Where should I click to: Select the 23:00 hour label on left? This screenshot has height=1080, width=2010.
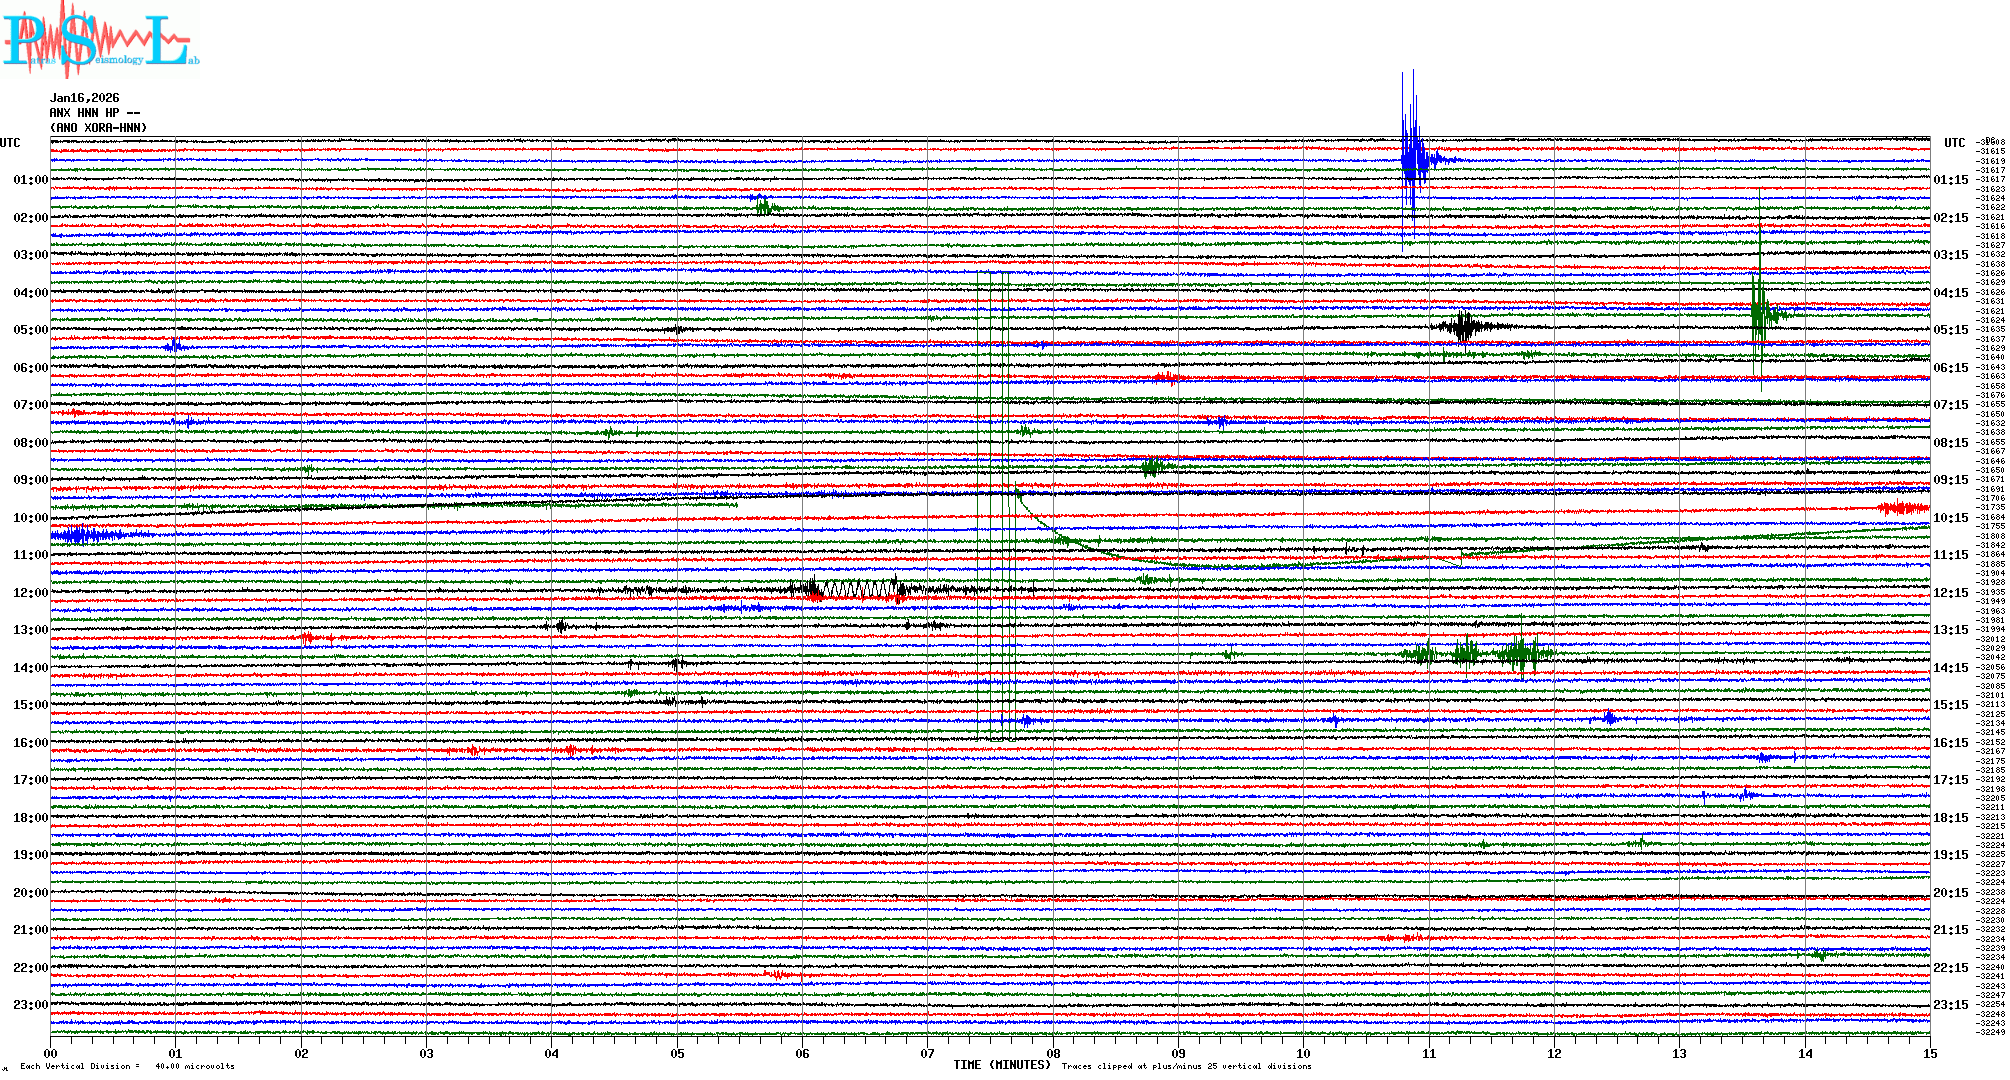pyautogui.click(x=30, y=1005)
